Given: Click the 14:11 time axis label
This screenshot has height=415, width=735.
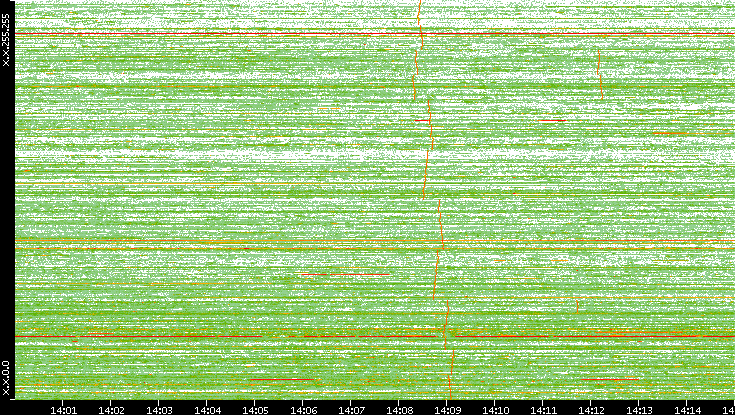Looking at the screenshot, I should pyautogui.click(x=543, y=410).
